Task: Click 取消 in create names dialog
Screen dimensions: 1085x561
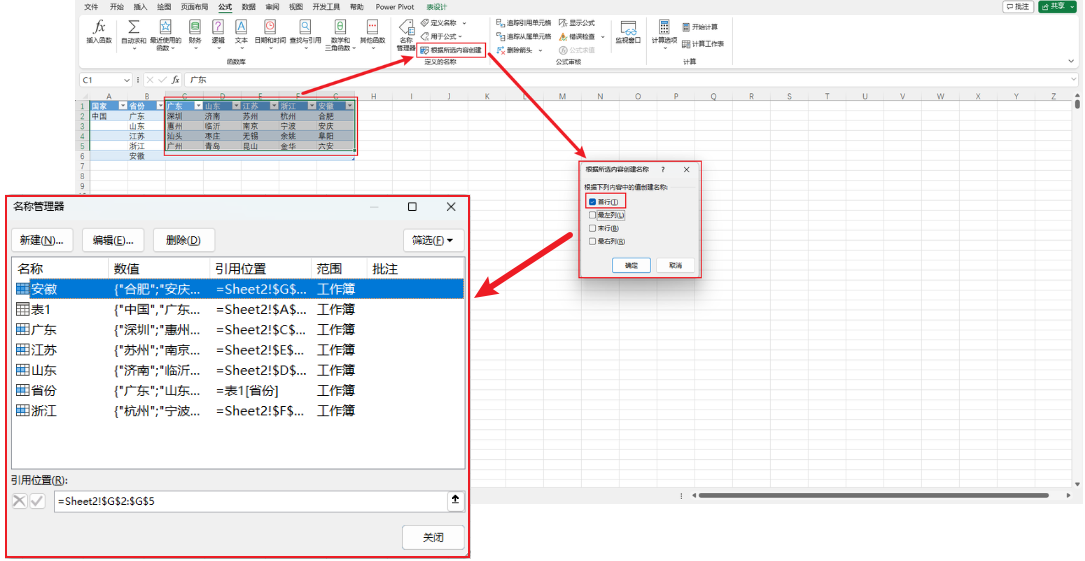Action: [x=675, y=265]
